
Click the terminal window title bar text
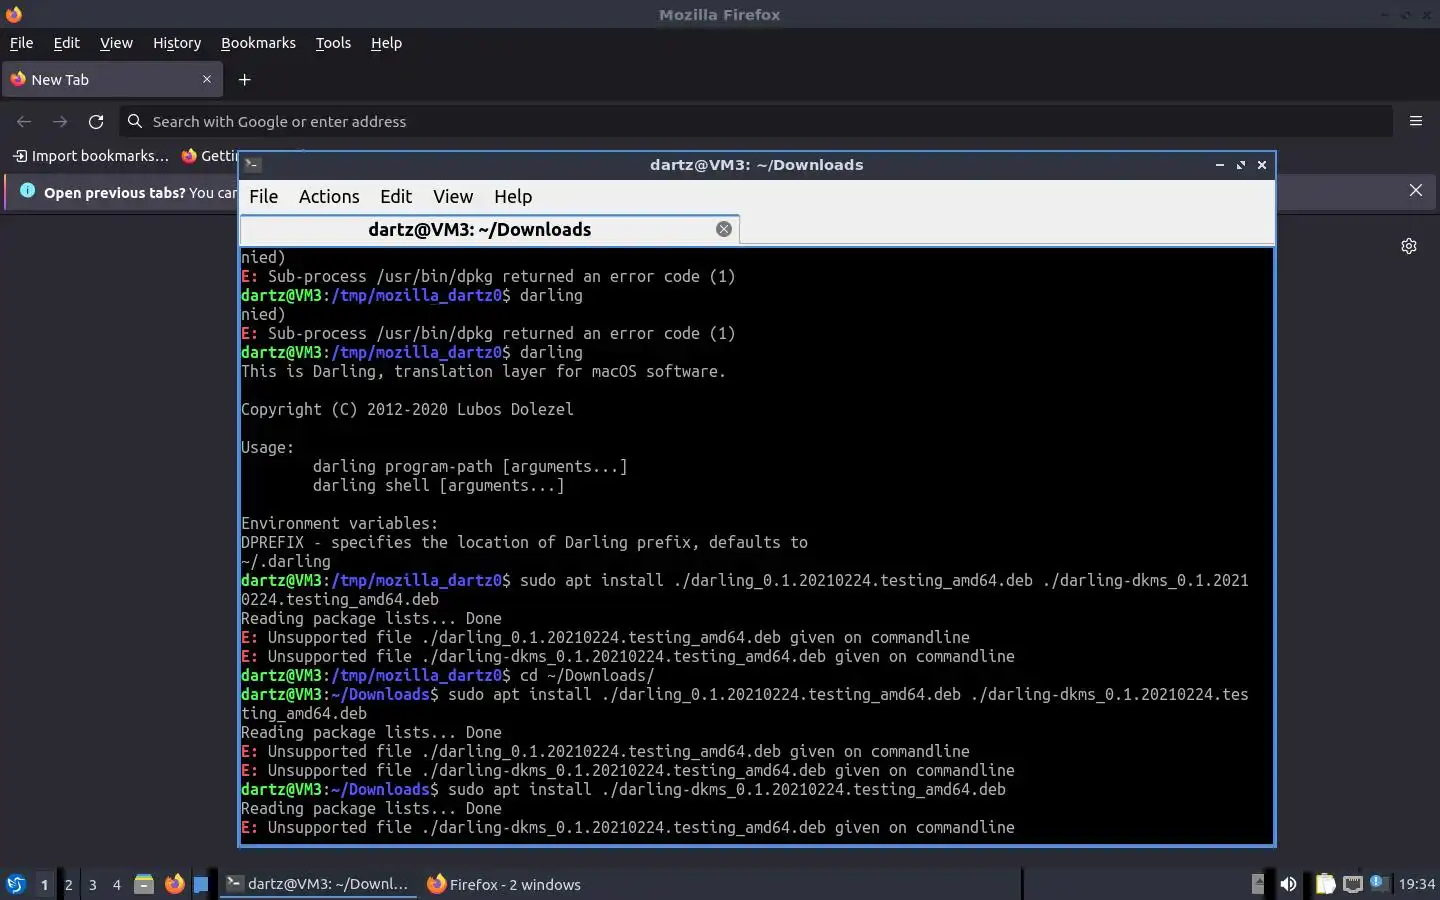point(756,165)
